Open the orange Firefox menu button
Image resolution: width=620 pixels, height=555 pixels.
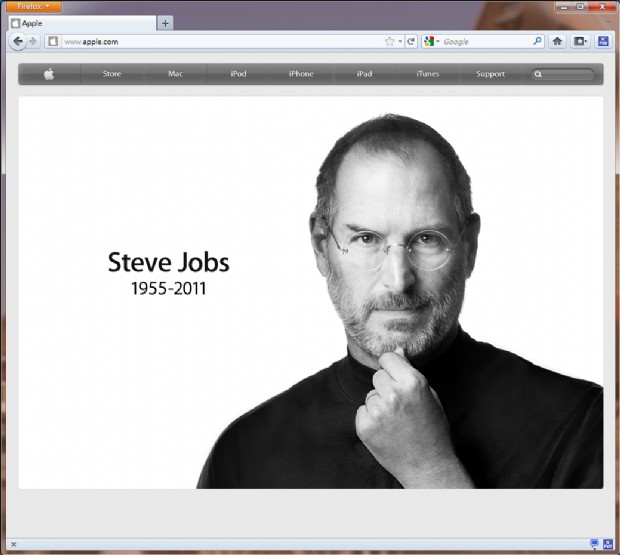point(32,6)
